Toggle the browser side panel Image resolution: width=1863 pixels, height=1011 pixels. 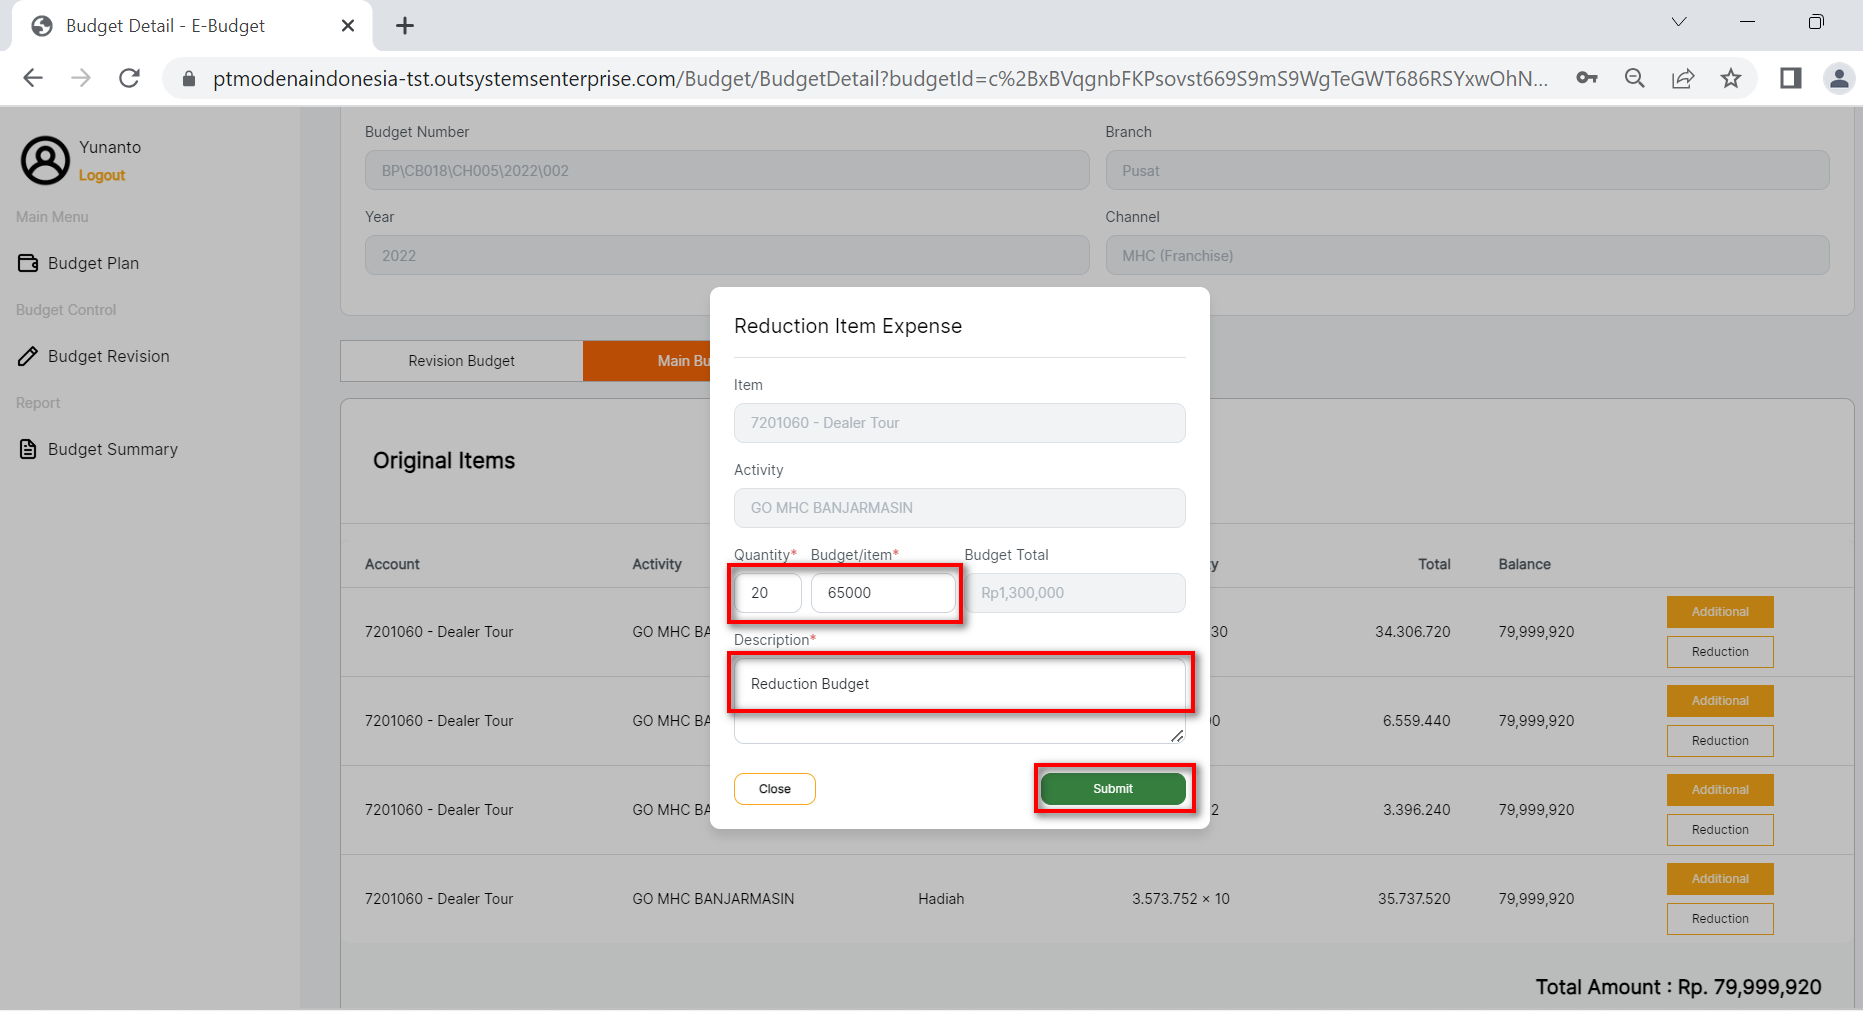point(1790,78)
